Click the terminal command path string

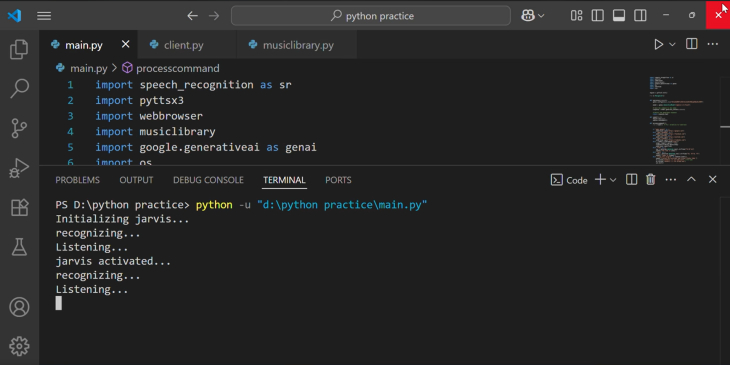(x=342, y=205)
